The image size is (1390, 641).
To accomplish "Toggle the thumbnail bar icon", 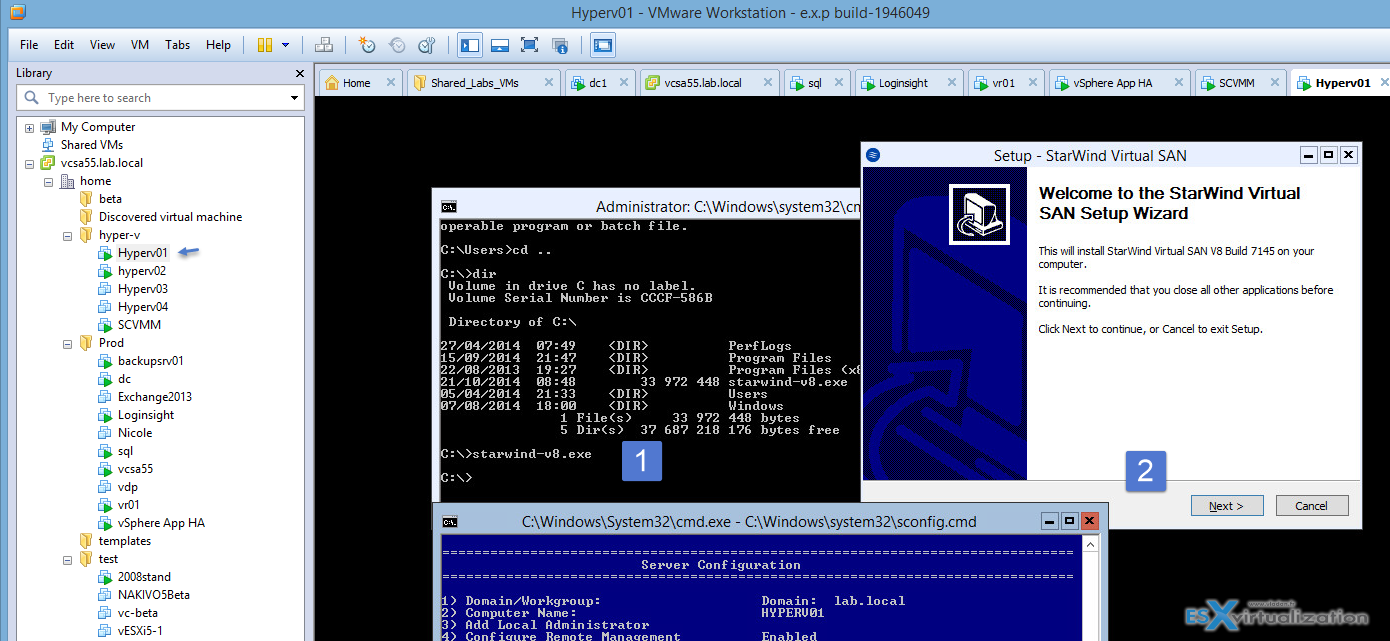I will tap(500, 45).
